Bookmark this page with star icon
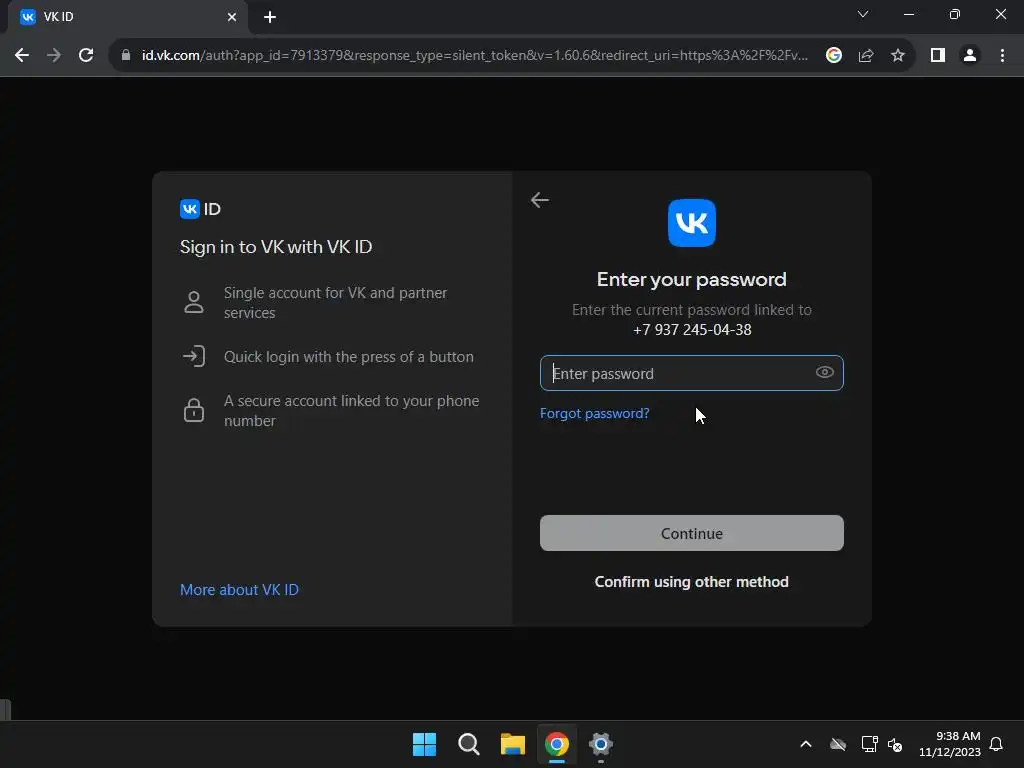This screenshot has height=768, width=1024. pos(898,56)
